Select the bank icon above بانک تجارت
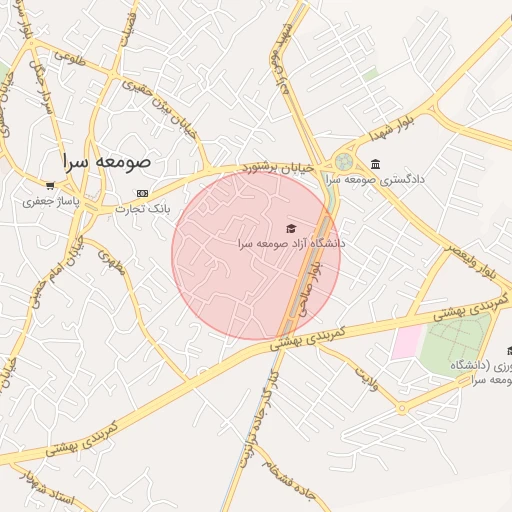512x512 pixels. point(142,193)
